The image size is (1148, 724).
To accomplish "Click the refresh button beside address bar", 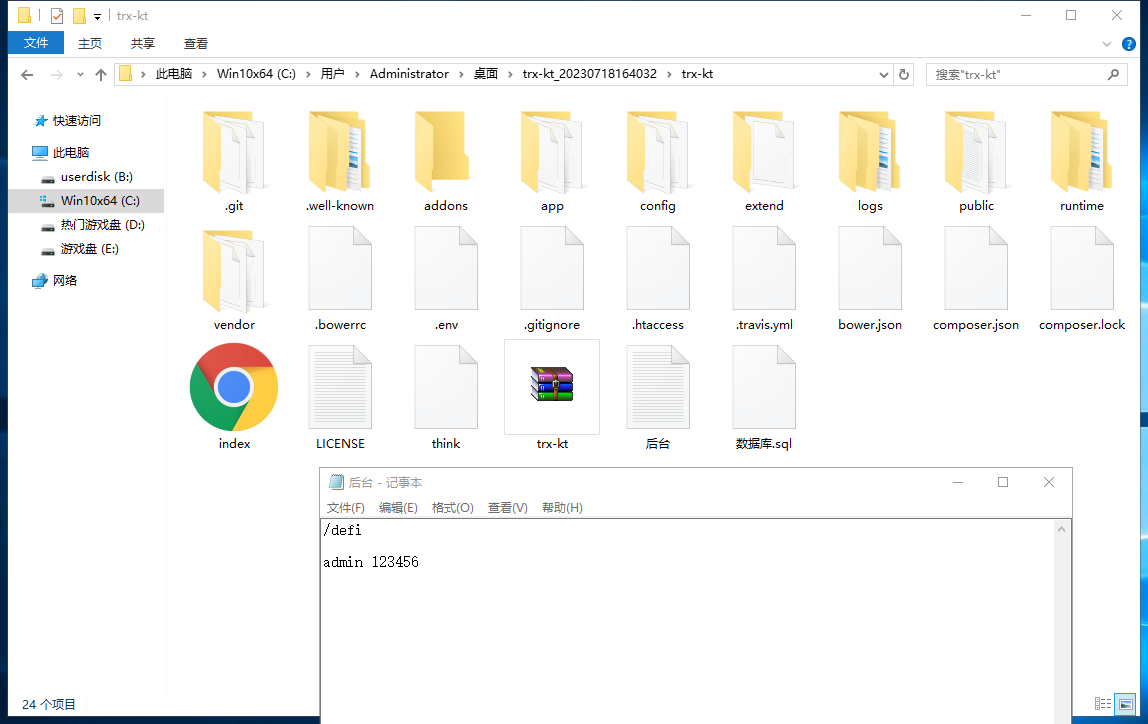I will (x=904, y=74).
